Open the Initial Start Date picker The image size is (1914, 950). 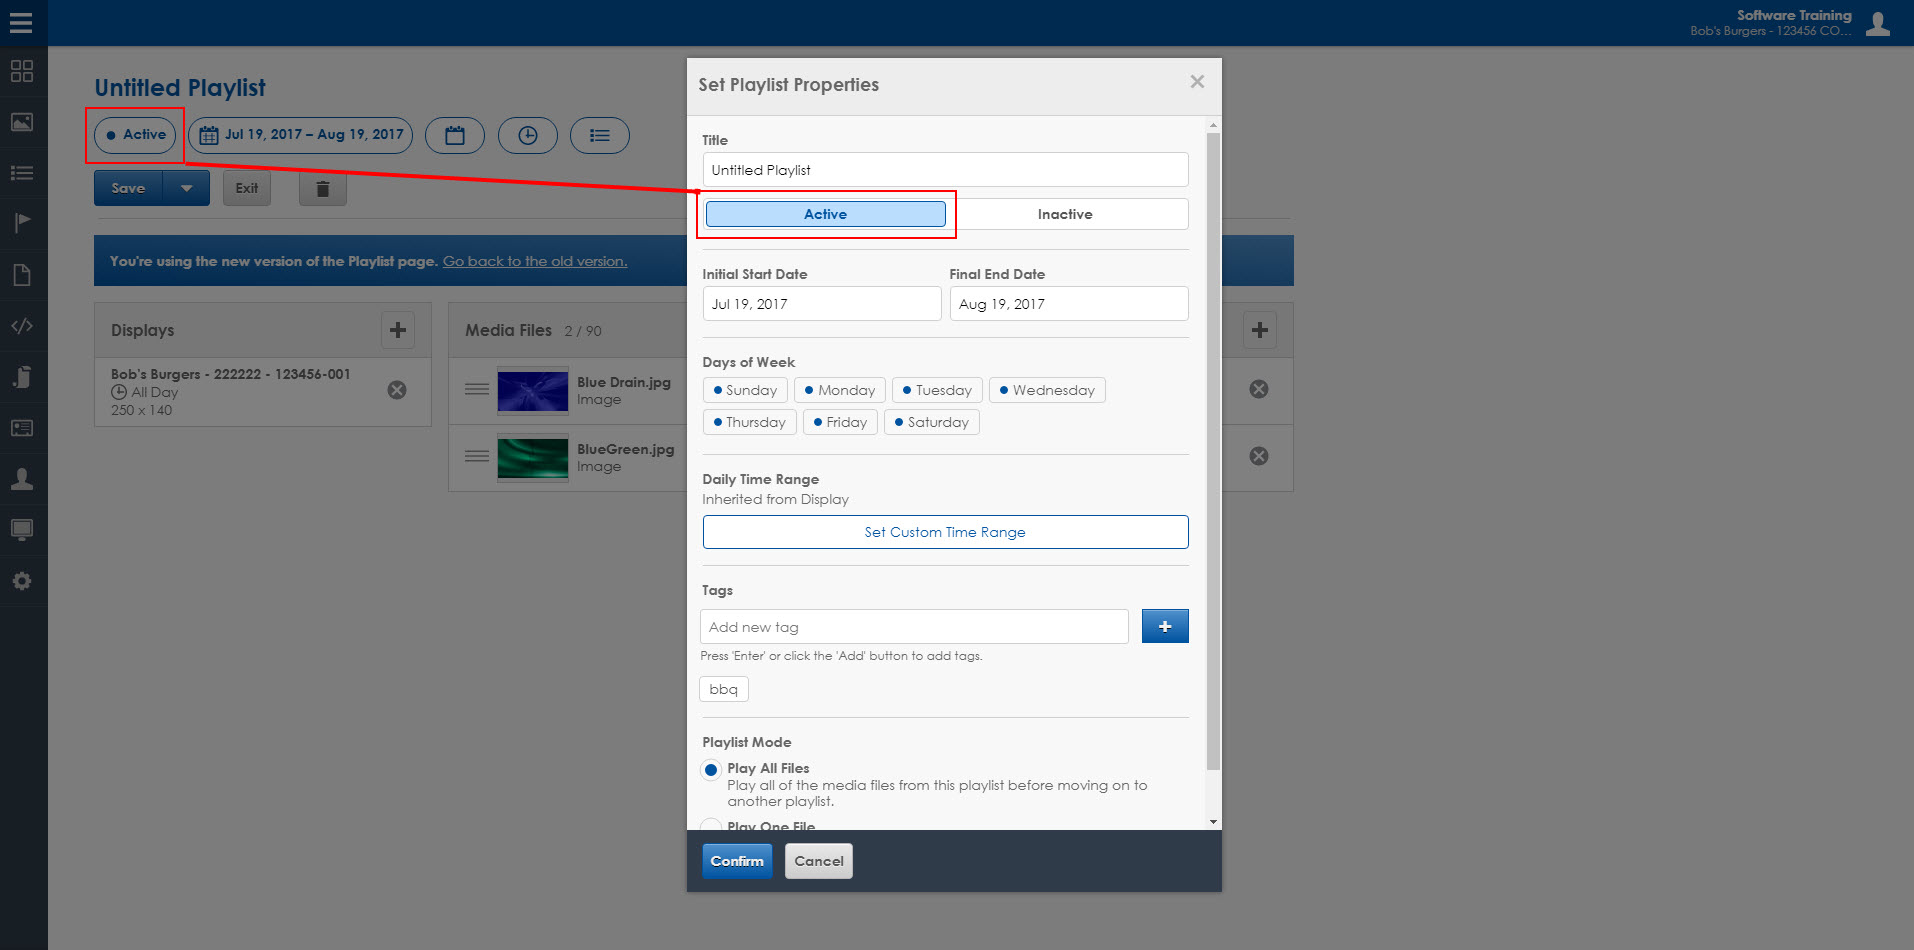click(x=821, y=304)
